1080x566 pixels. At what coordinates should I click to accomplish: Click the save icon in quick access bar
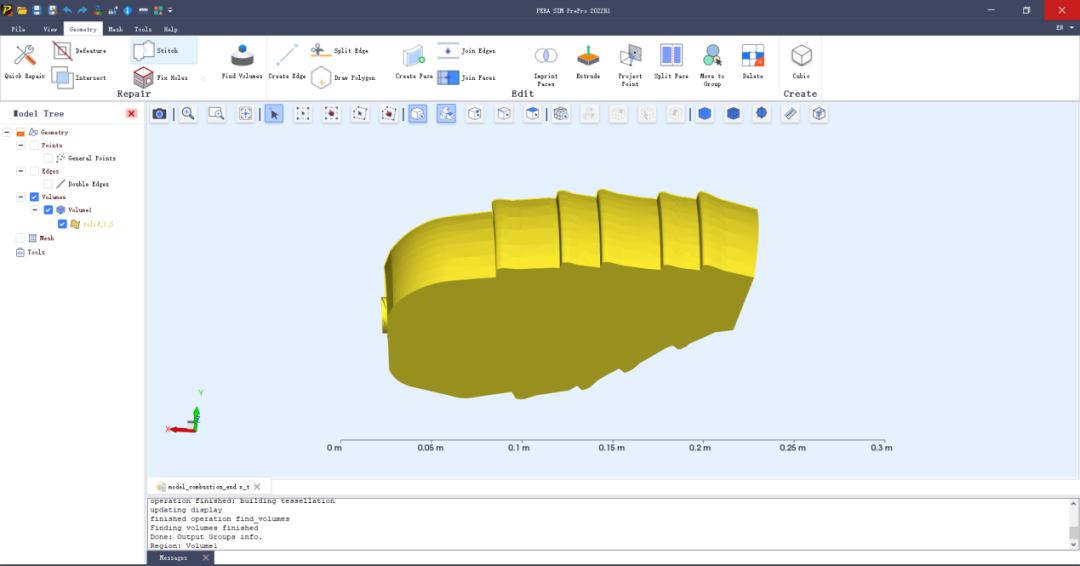coord(37,10)
